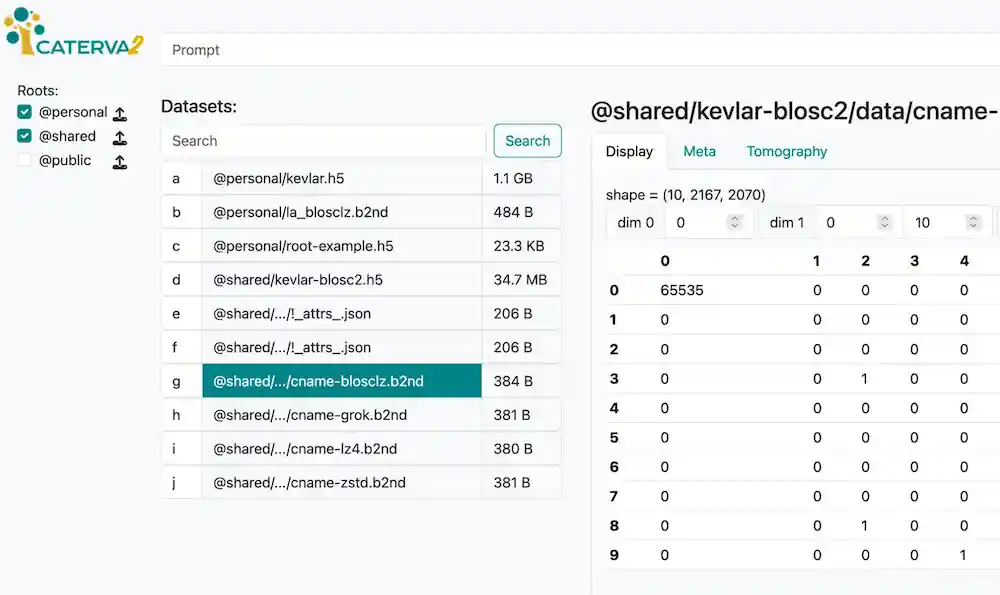Click inside the Prompt input field
Viewport: 1000px width, 595px height.
click(x=400, y=49)
